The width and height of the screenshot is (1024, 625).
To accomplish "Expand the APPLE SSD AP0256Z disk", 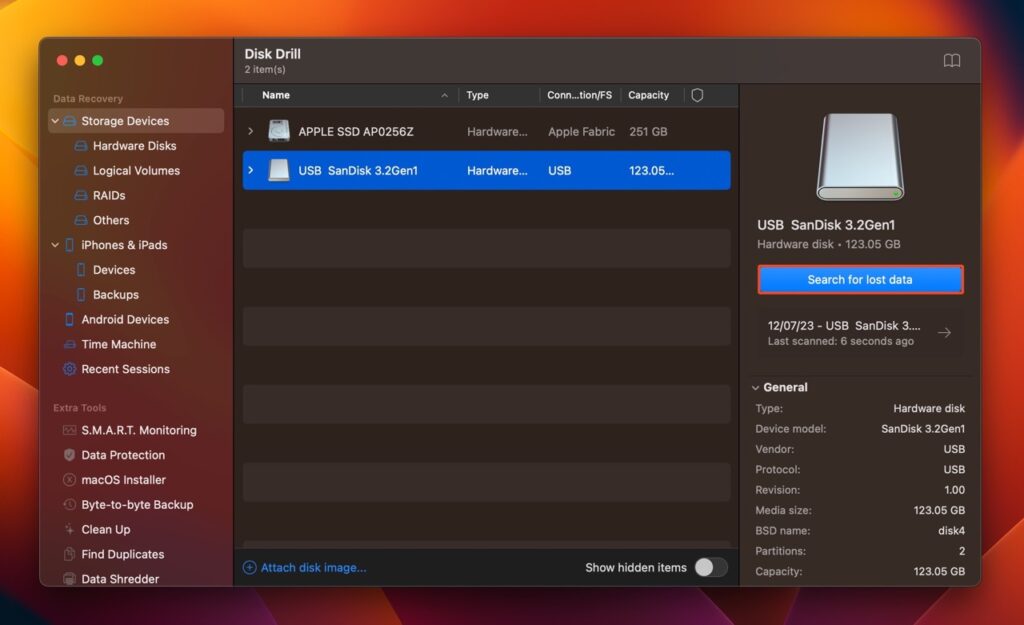I will point(251,131).
